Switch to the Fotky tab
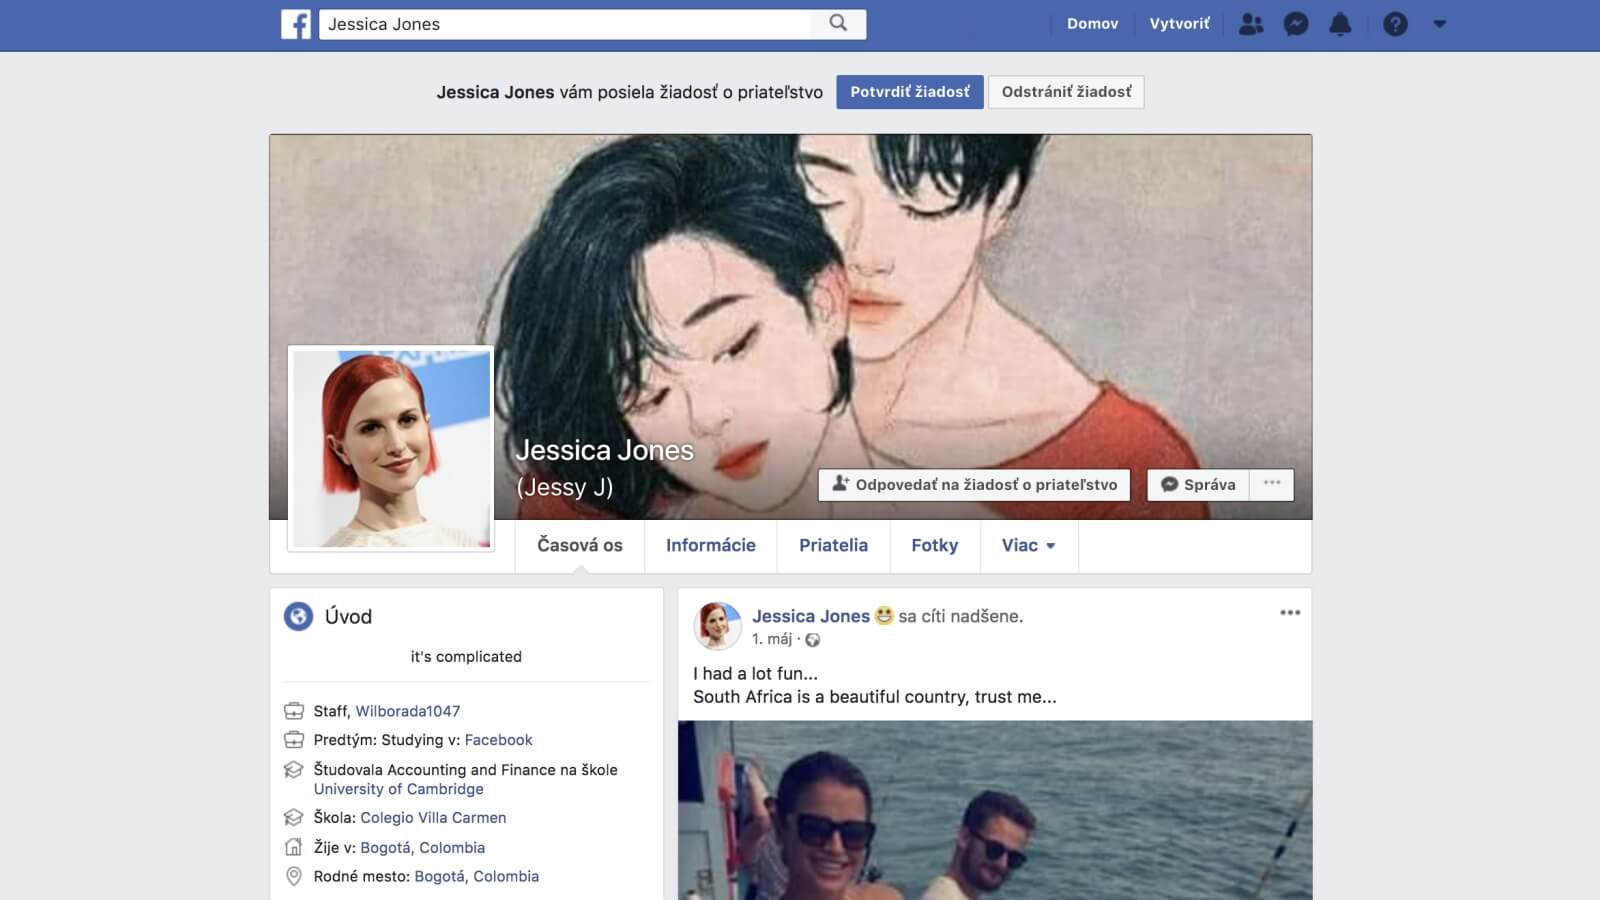This screenshot has height=900, width=1600. [x=935, y=546]
